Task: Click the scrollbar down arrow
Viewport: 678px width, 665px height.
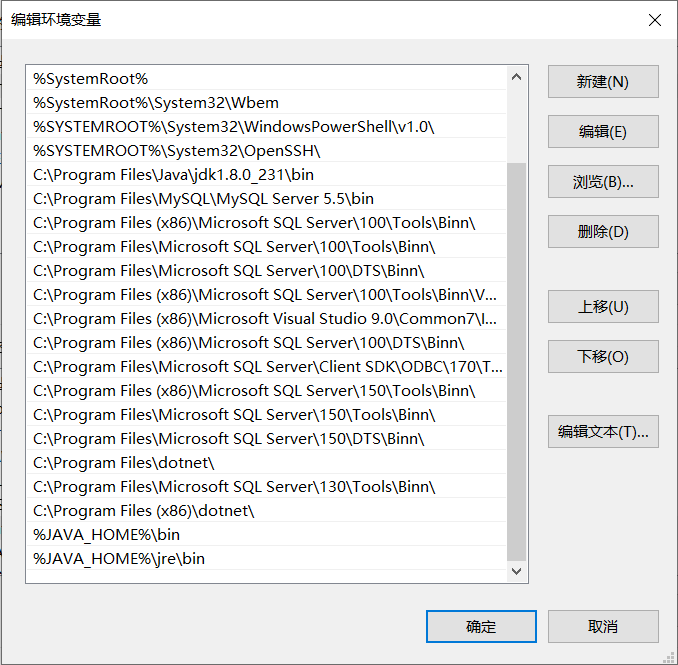Action: 516,571
